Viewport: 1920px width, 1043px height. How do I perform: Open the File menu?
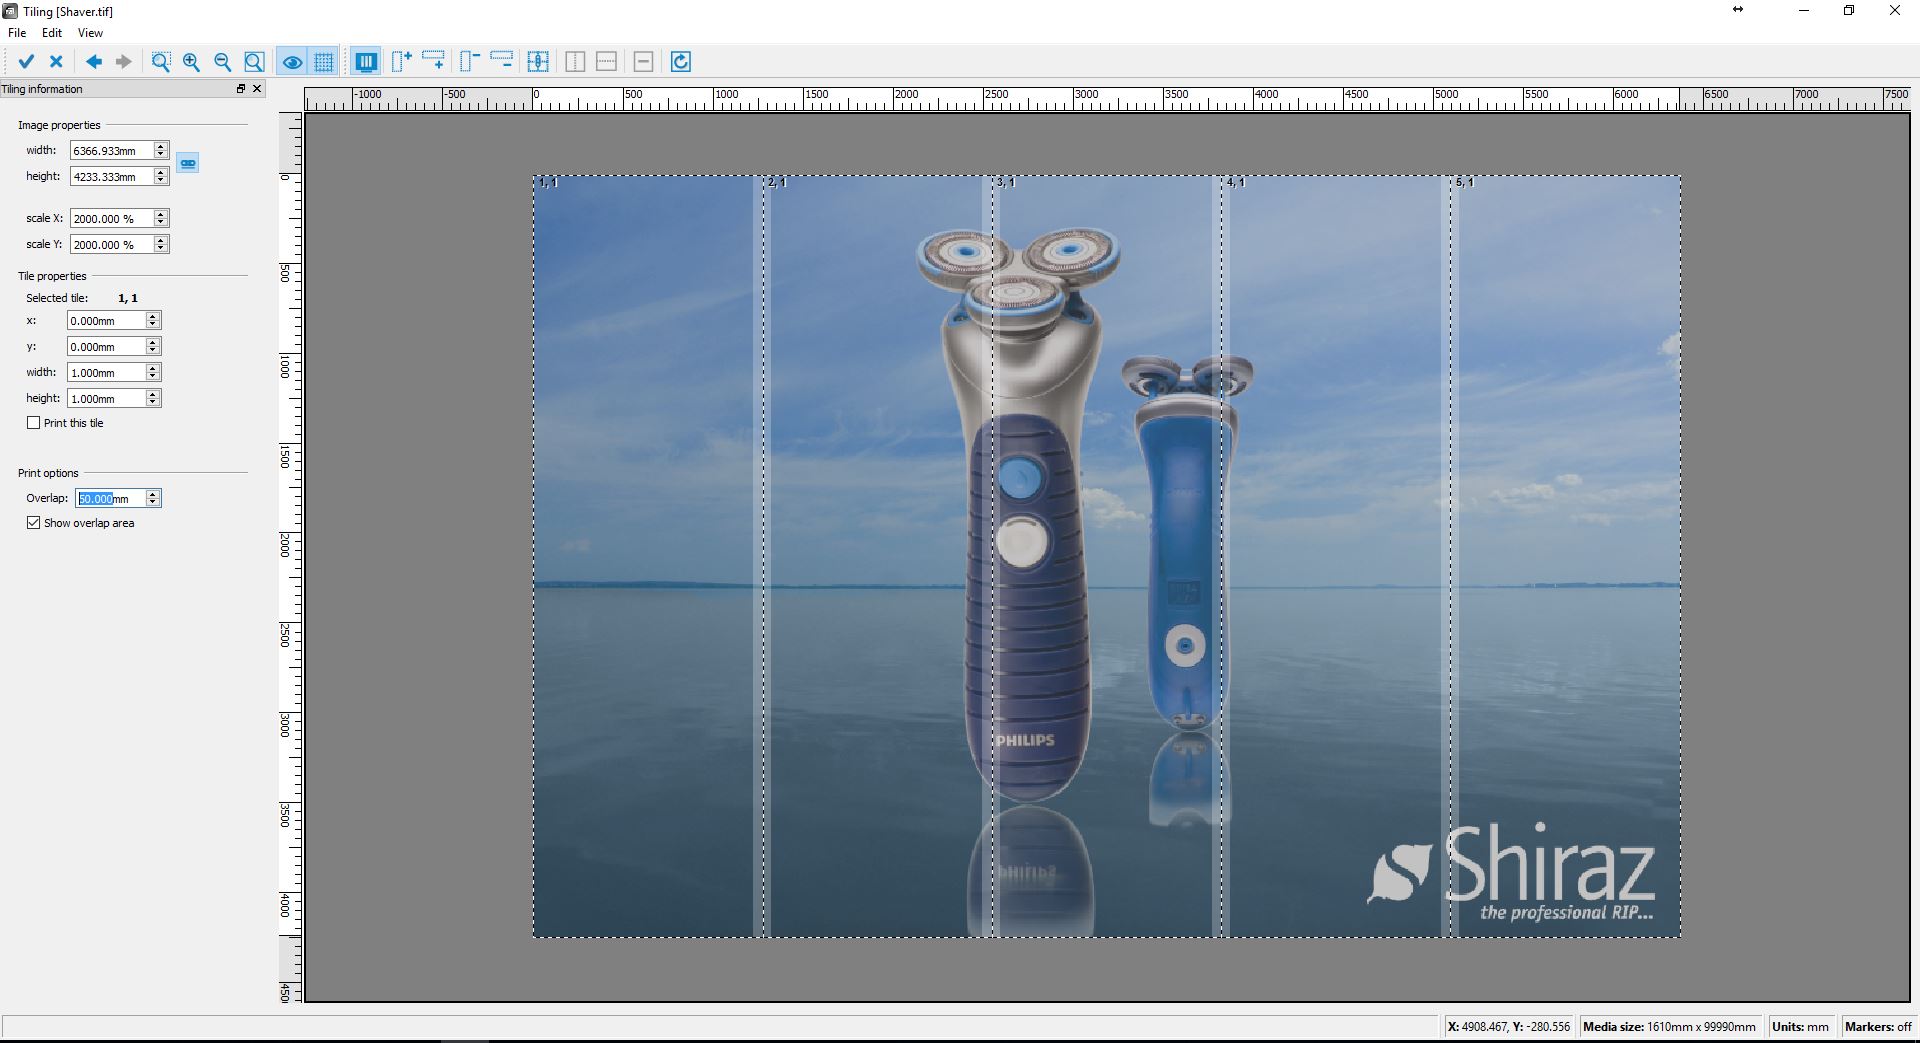point(17,33)
